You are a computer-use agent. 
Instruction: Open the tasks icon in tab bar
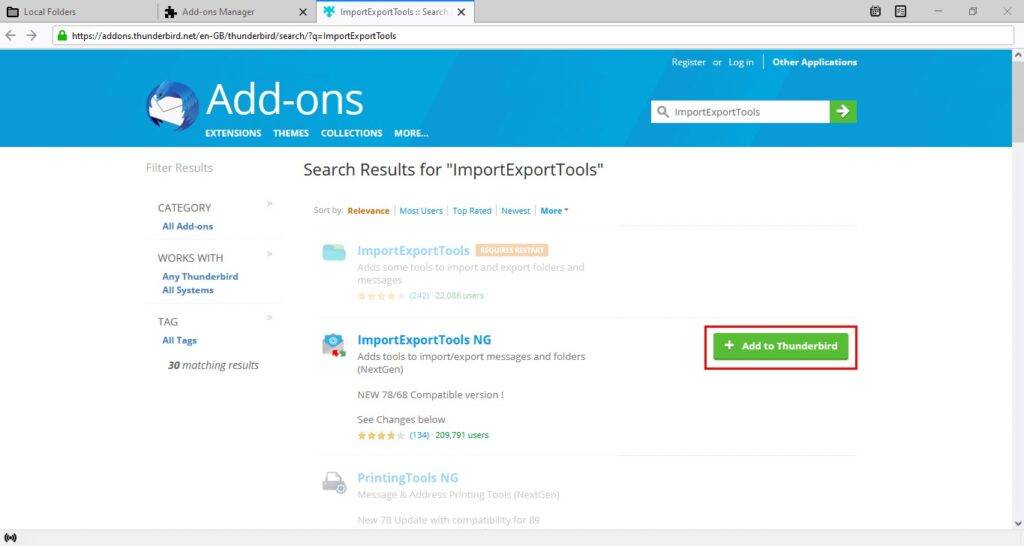pos(901,11)
